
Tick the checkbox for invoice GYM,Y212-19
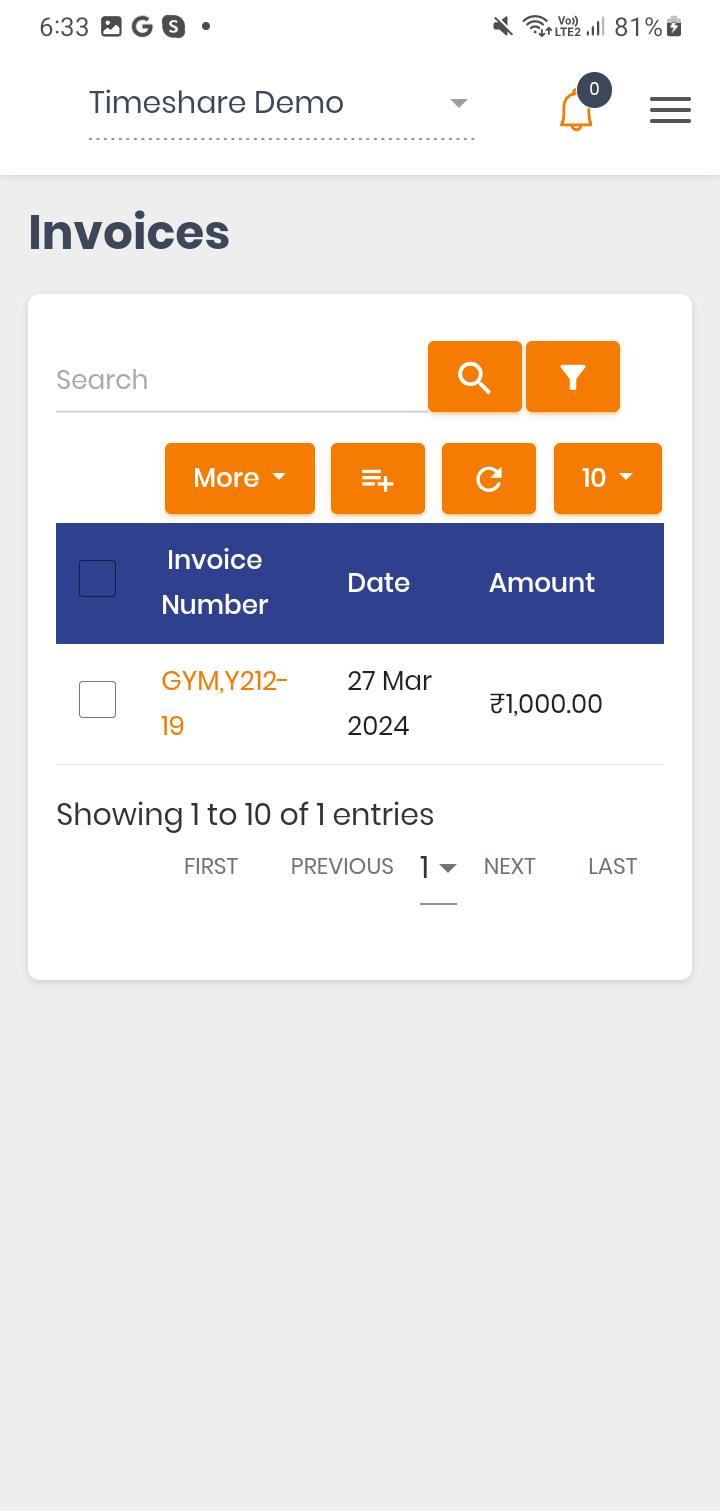(98, 700)
